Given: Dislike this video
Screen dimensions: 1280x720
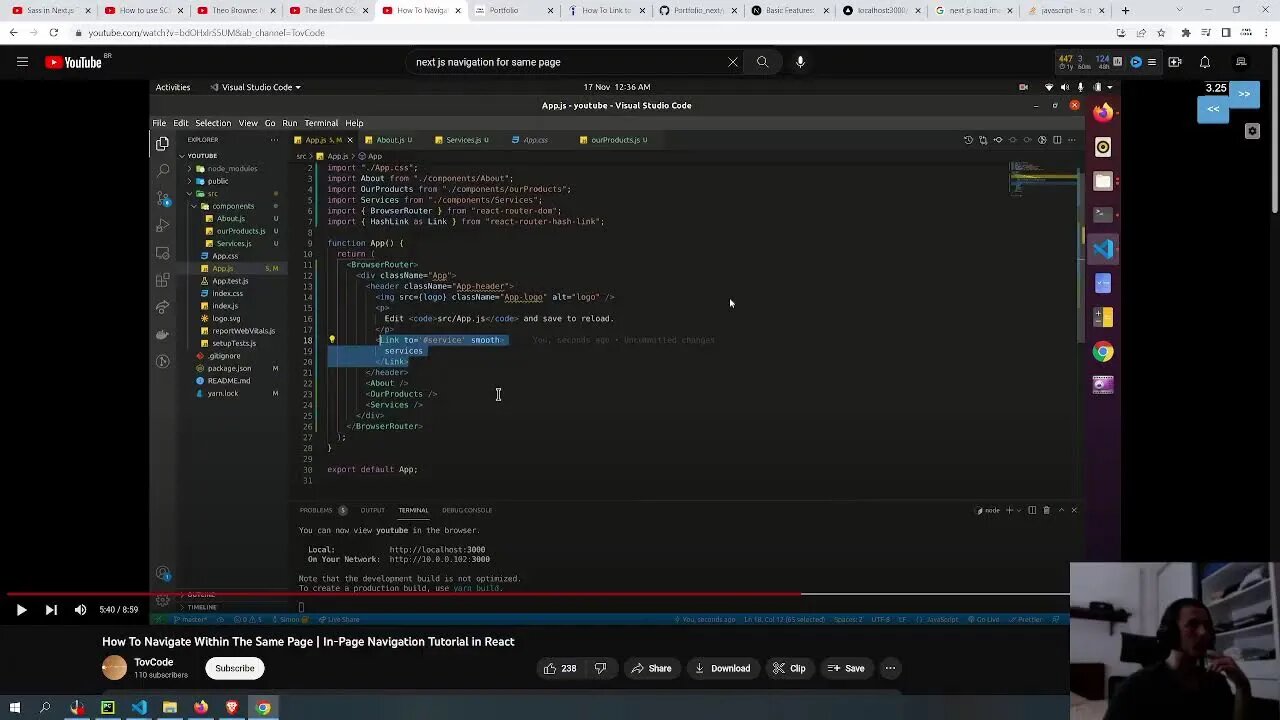Looking at the screenshot, I should click(601, 668).
